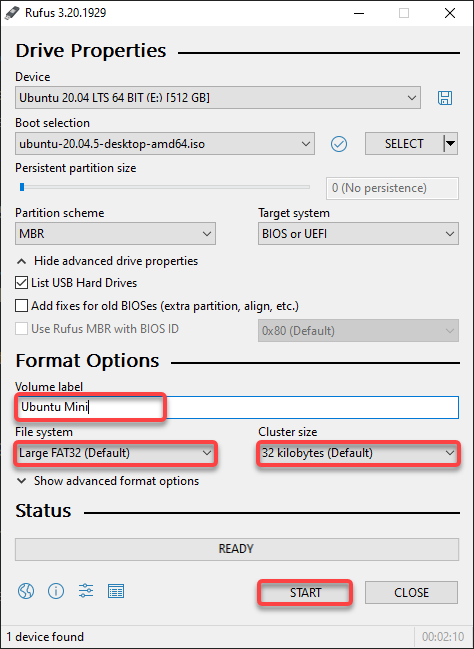
Task: Uncheck List USB Hard Drives
Action: point(22,283)
